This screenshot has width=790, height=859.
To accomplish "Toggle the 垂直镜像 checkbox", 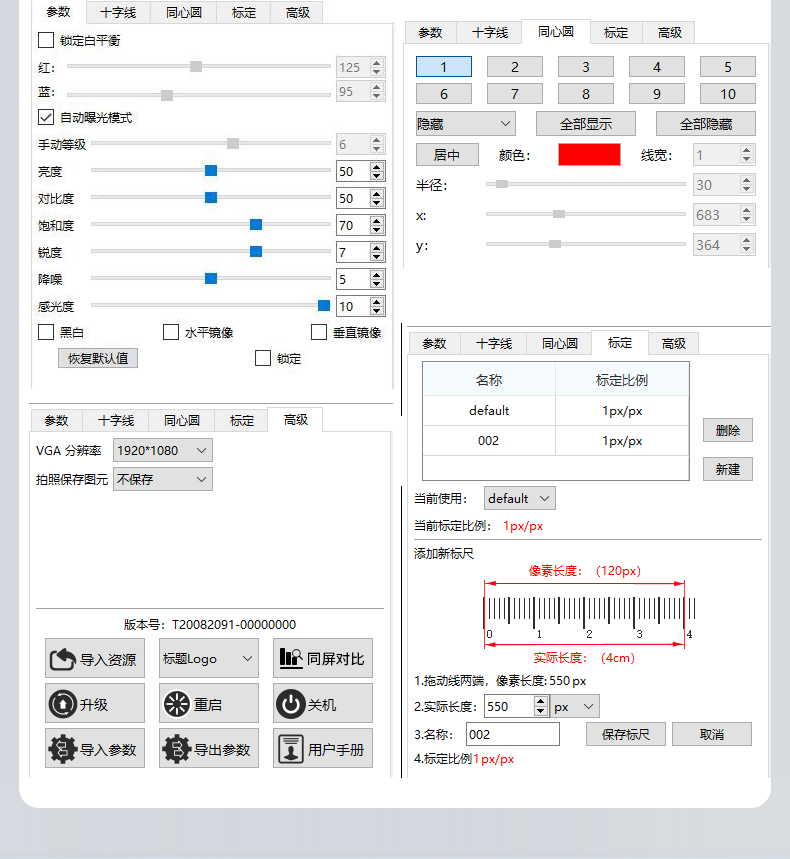I will coord(319,332).
